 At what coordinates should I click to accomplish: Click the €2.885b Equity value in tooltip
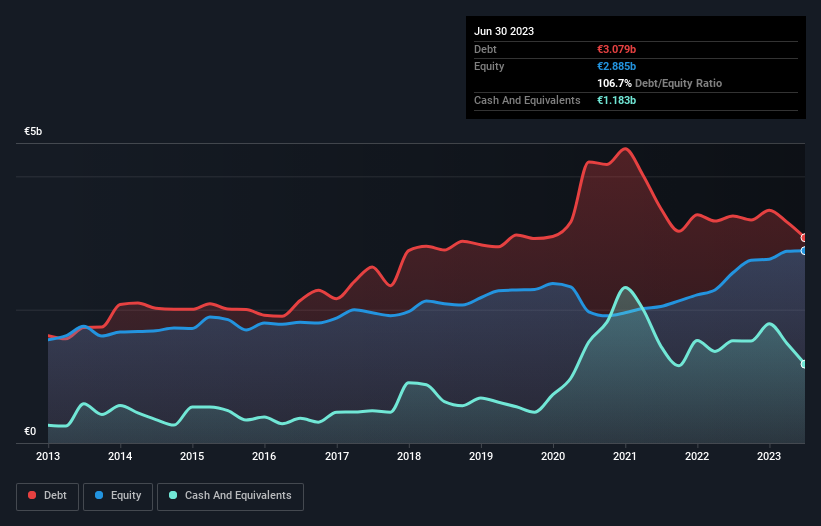pyautogui.click(x=616, y=66)
